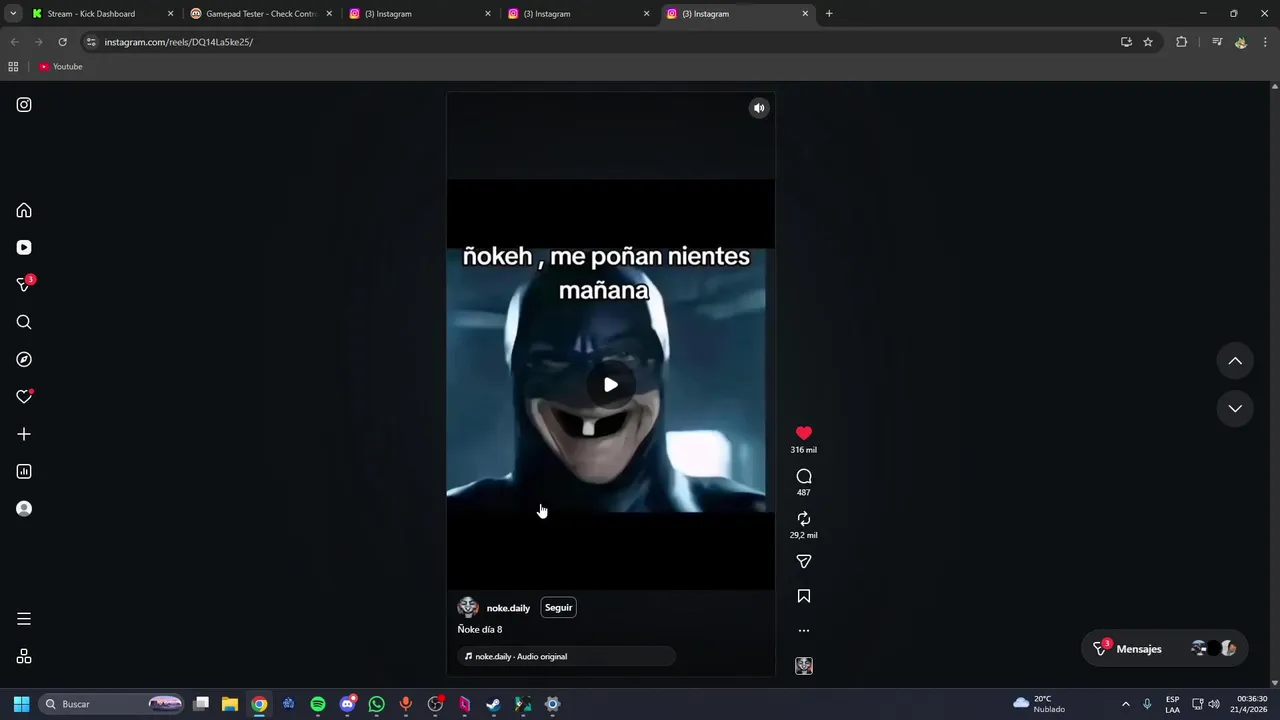Focus the address bar URL field
The image size is (1280, 720).
click(x=600, y=42)
